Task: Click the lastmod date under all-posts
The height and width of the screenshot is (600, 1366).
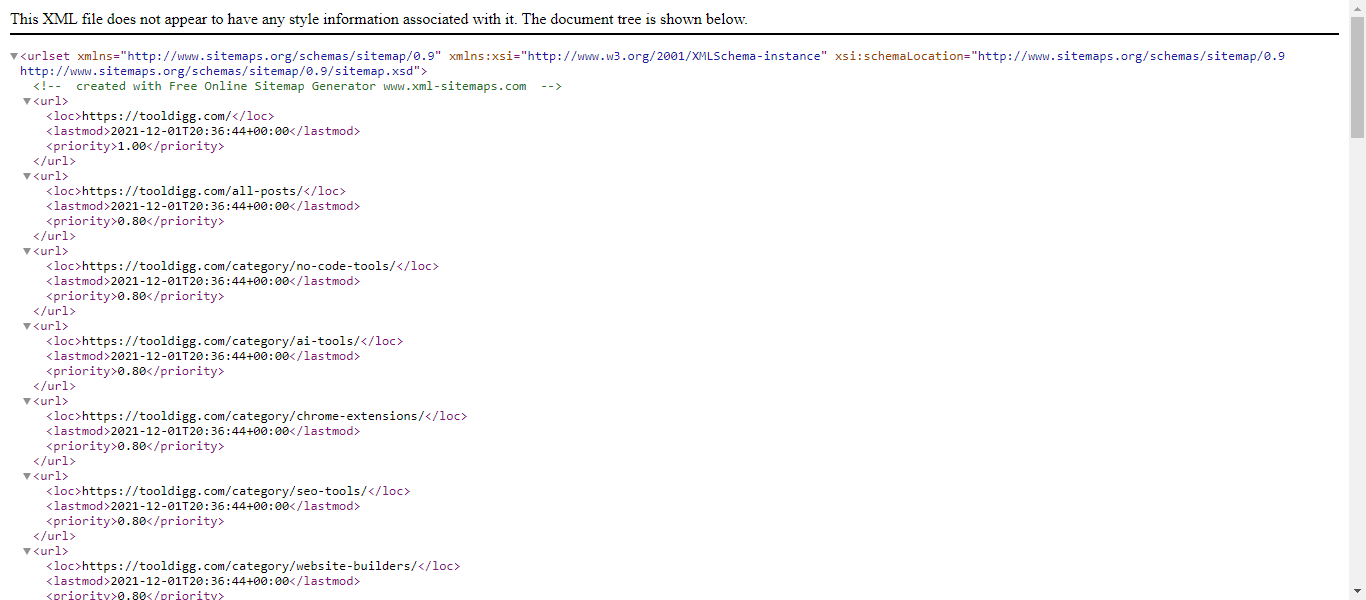Action: pos(199,206)
